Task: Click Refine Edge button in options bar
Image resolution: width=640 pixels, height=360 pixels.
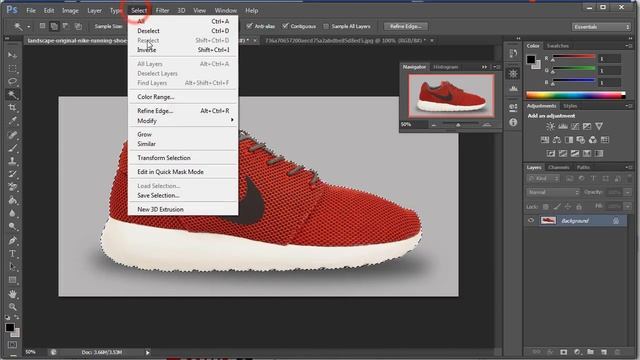Action: (x=406, y=26)
